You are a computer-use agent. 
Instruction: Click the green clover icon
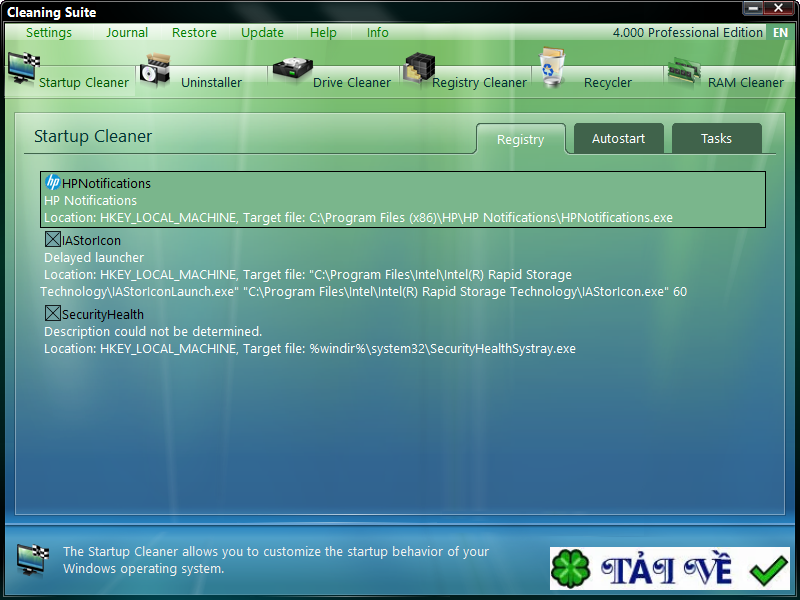pyautogui.click(x=570, y=568)
